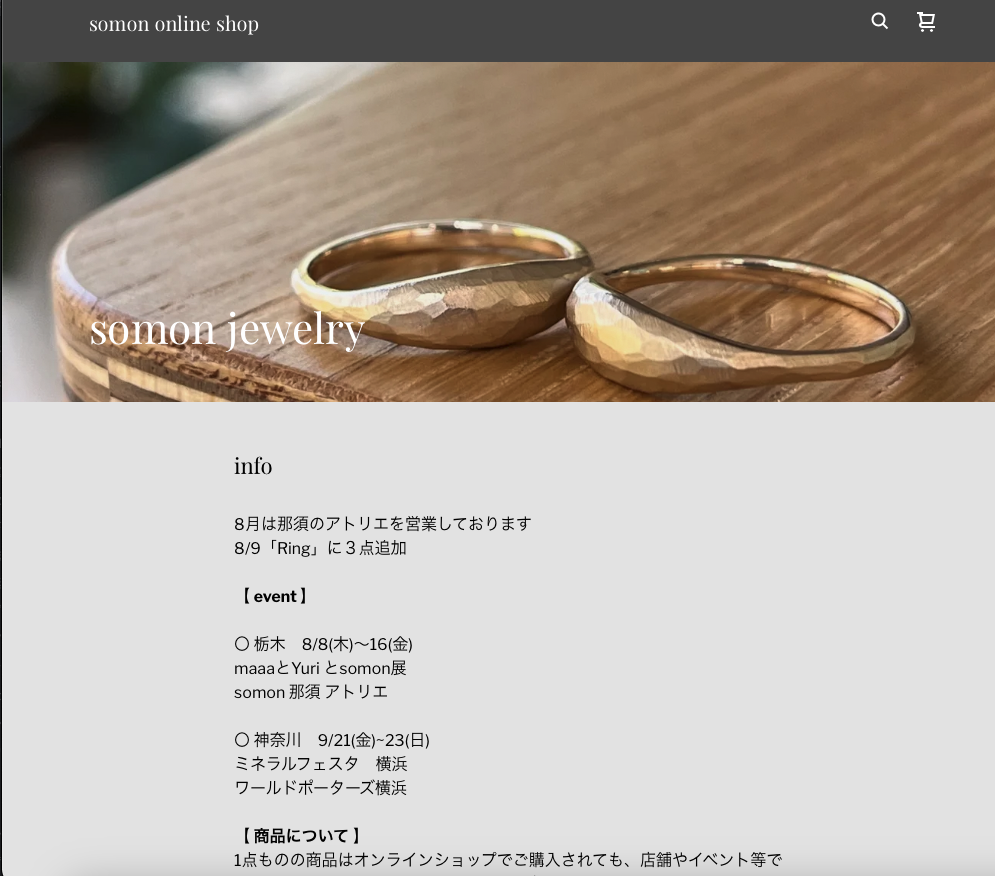Open the shopping cart icon
The width and height of the screenshot is (995, 876).
point(926,22)
